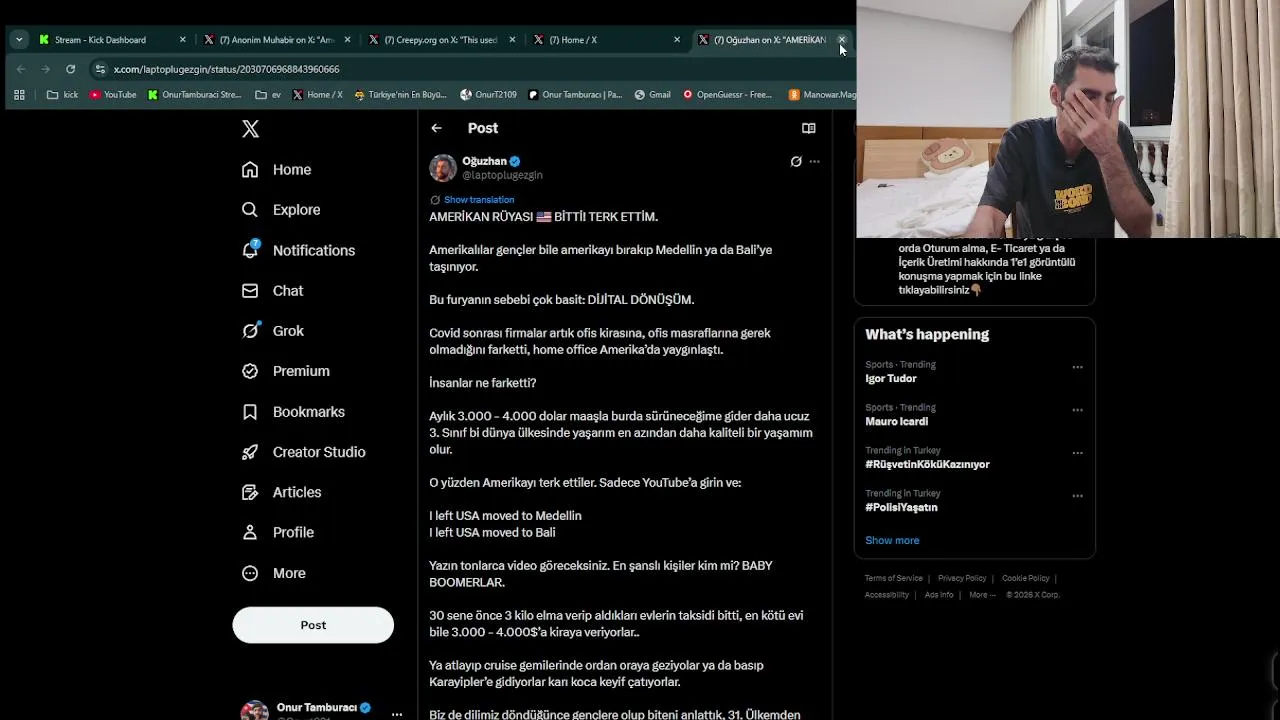Open account menu dots beside Onur Tamburacı

click(x=397, y=714)
